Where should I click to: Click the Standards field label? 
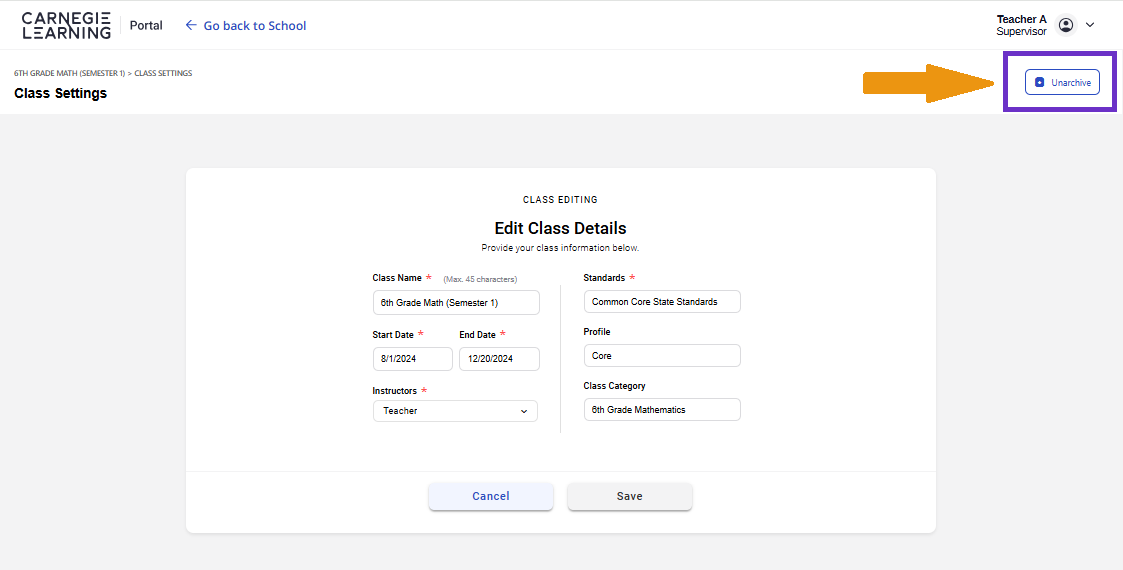604,277
